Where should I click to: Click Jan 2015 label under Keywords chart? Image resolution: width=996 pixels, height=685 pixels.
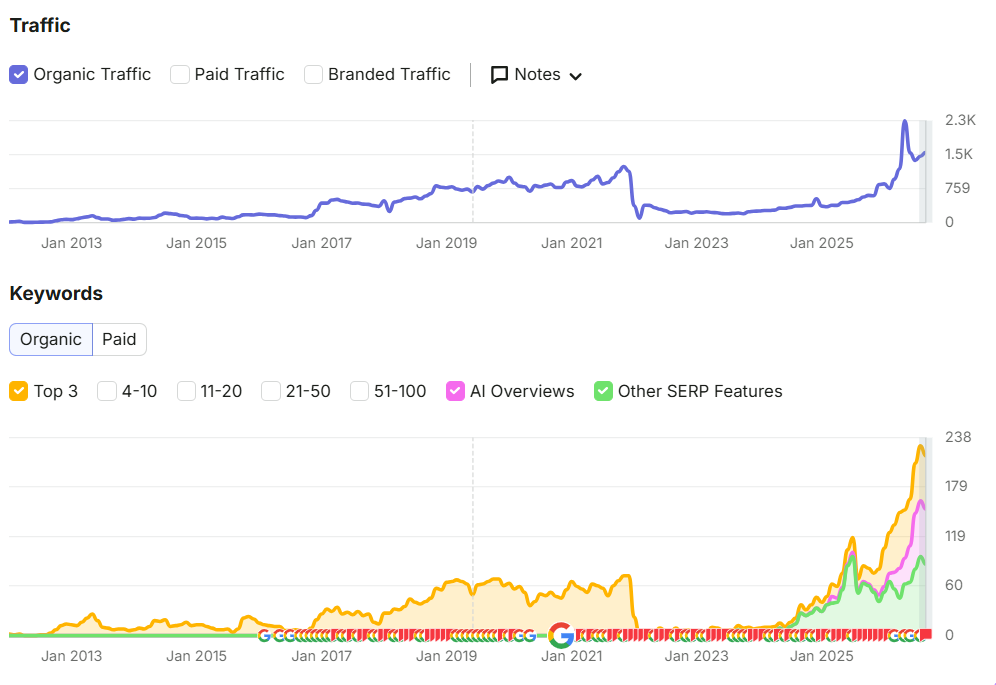196,656
